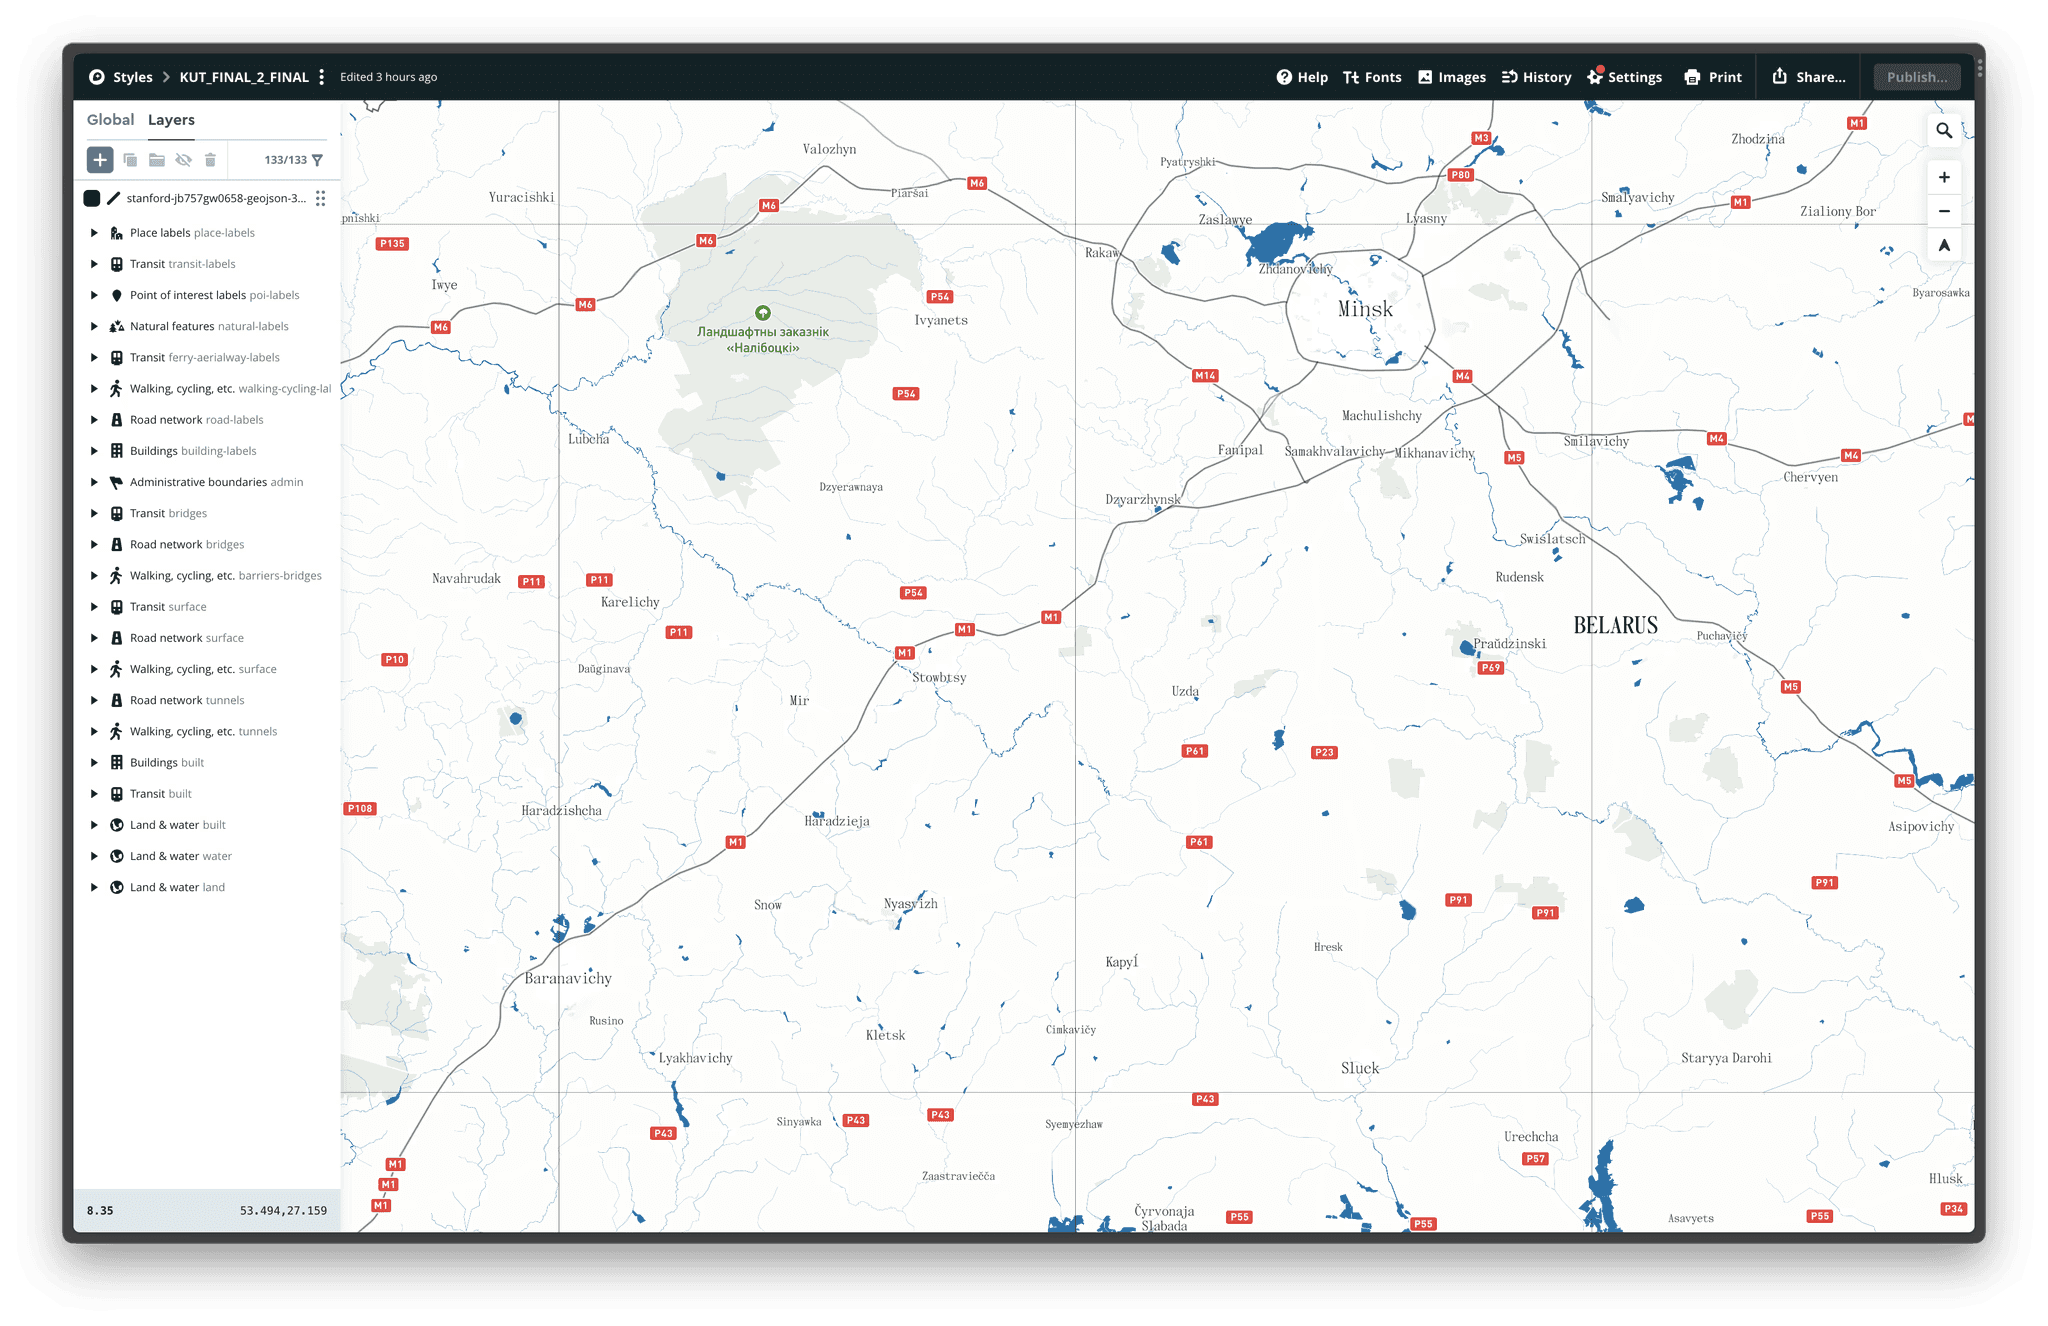
Task: Reset map bearing with the compass arrow
Action: pyautogui.click(x=1943, y=245)
